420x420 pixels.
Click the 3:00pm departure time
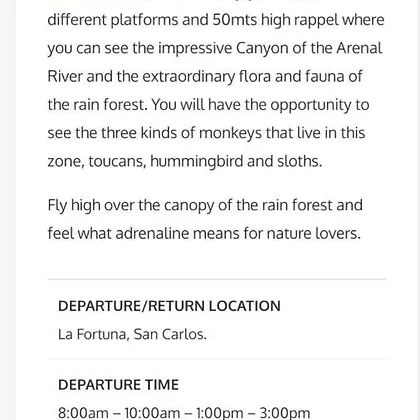(x=285, y=413)
